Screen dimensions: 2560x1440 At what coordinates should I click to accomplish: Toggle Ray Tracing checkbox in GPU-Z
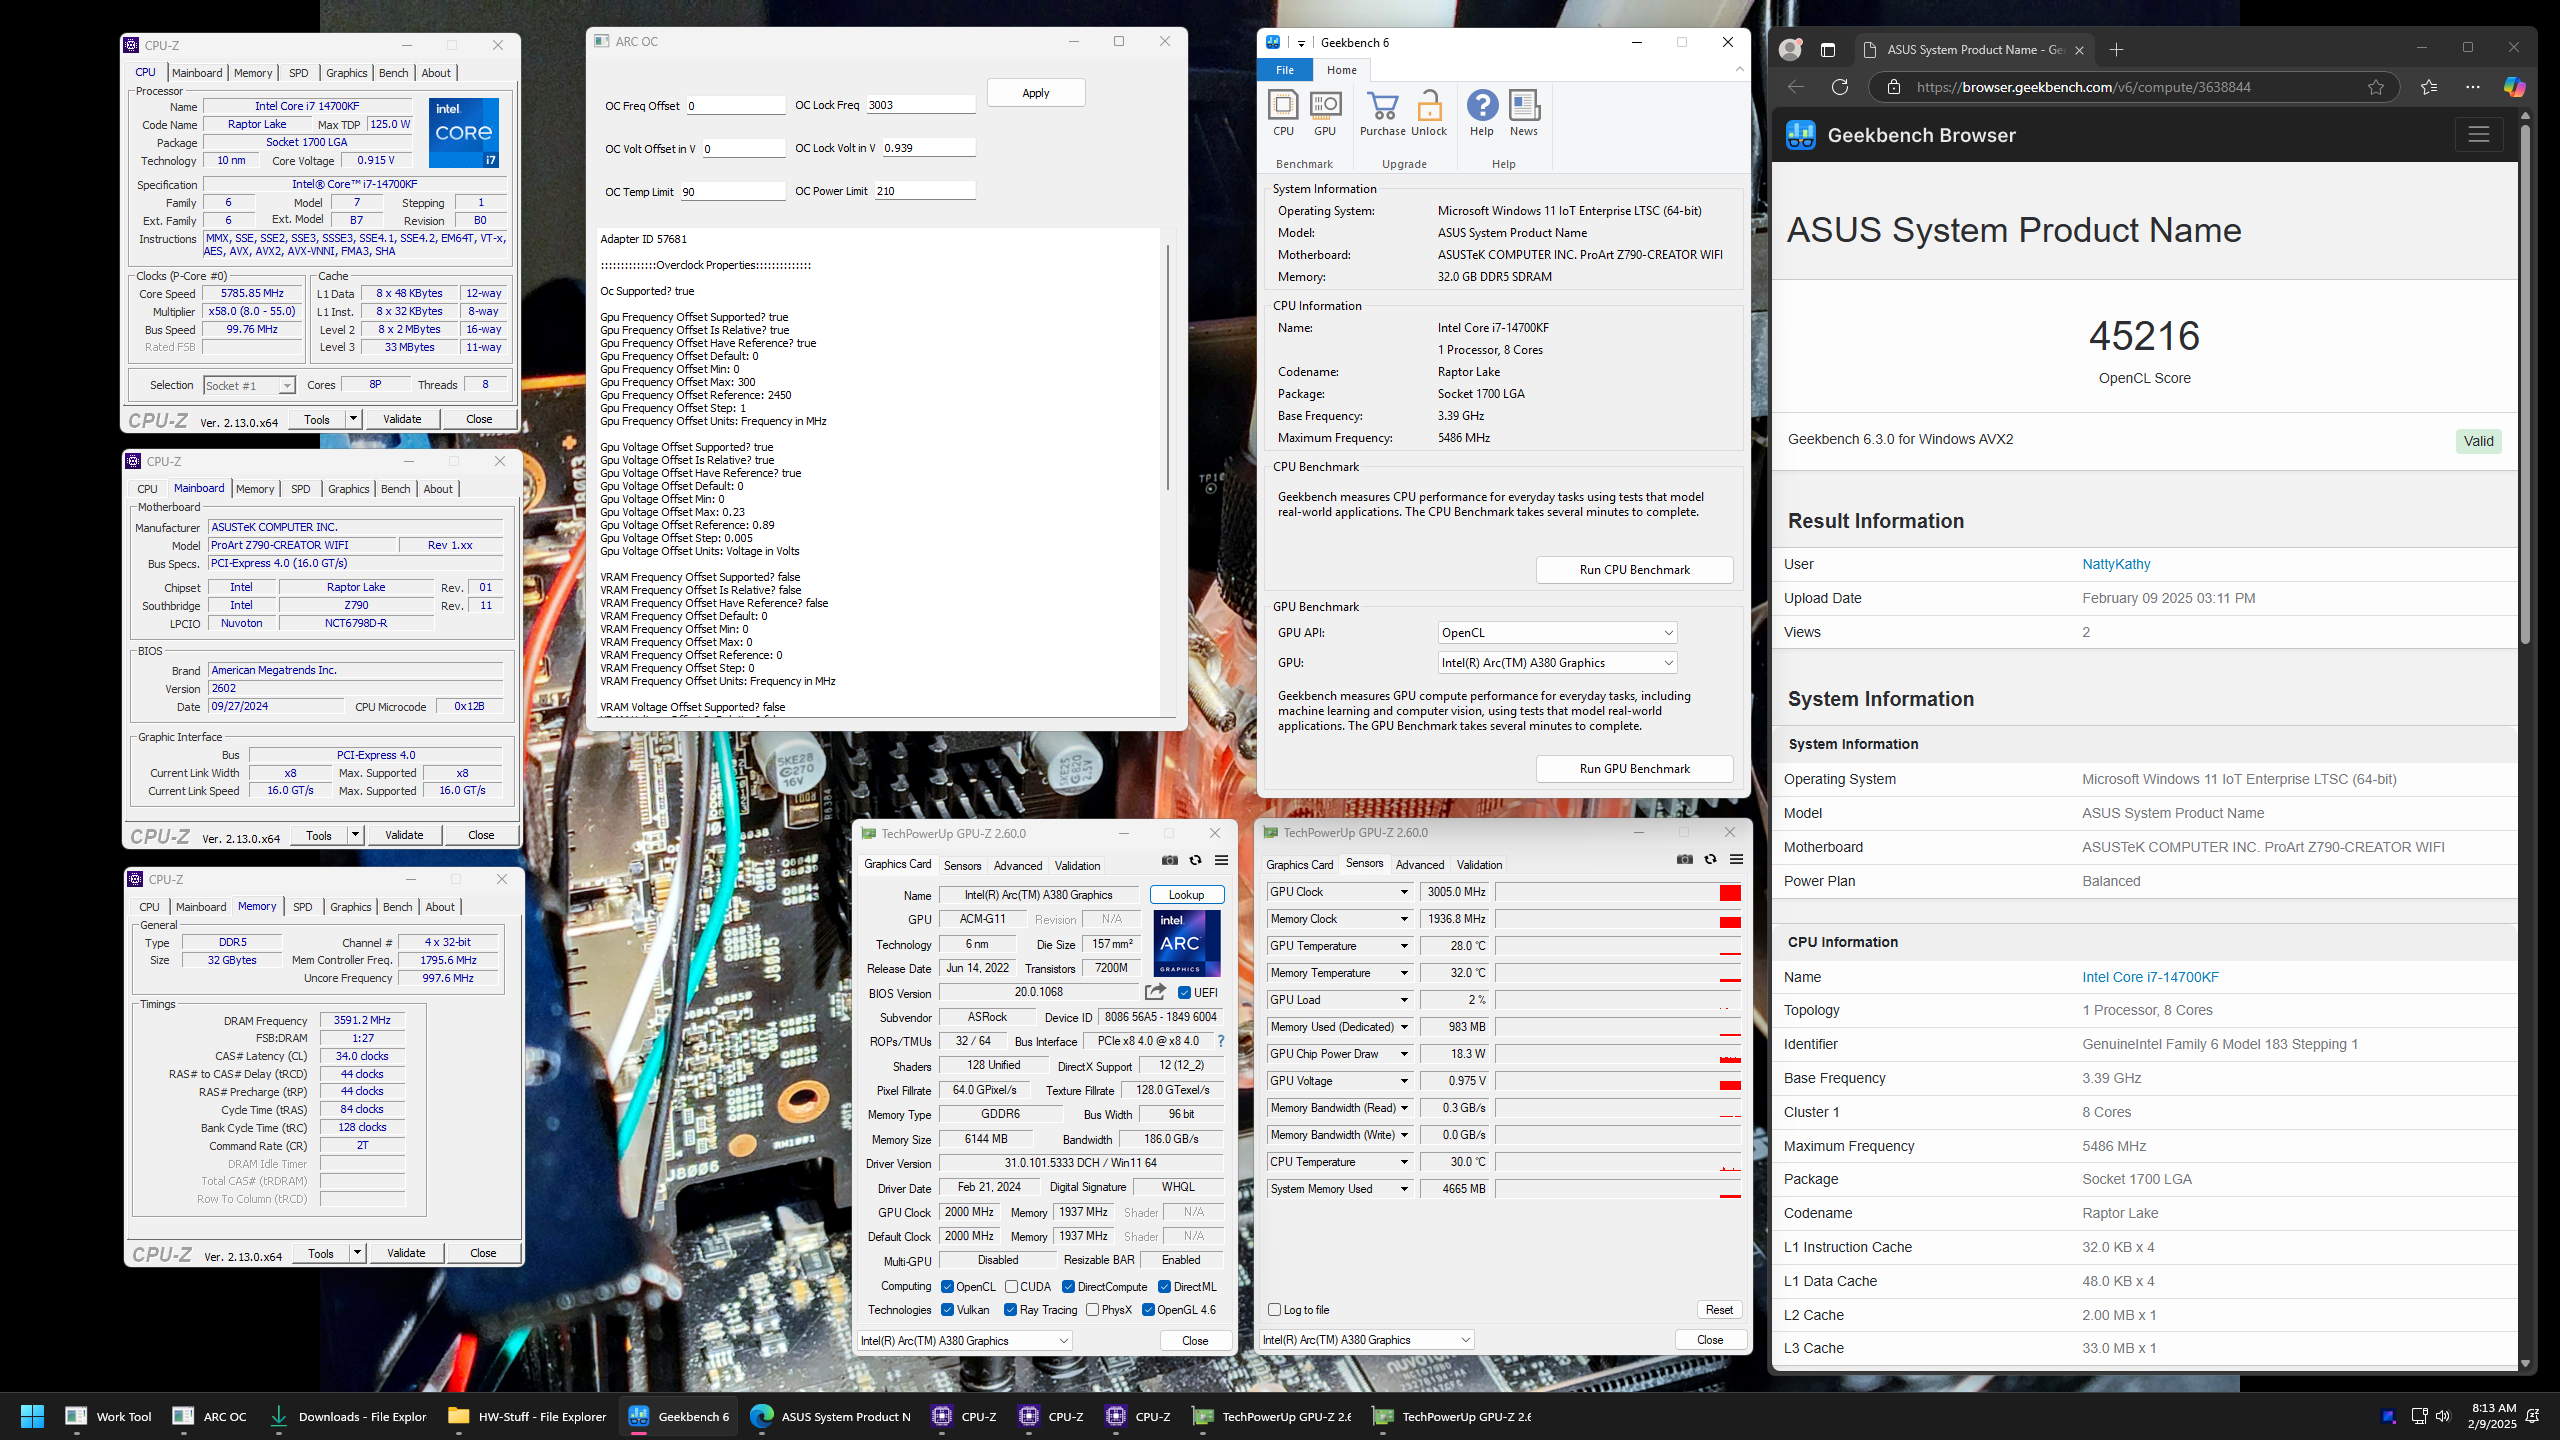click(1010, 1310)
